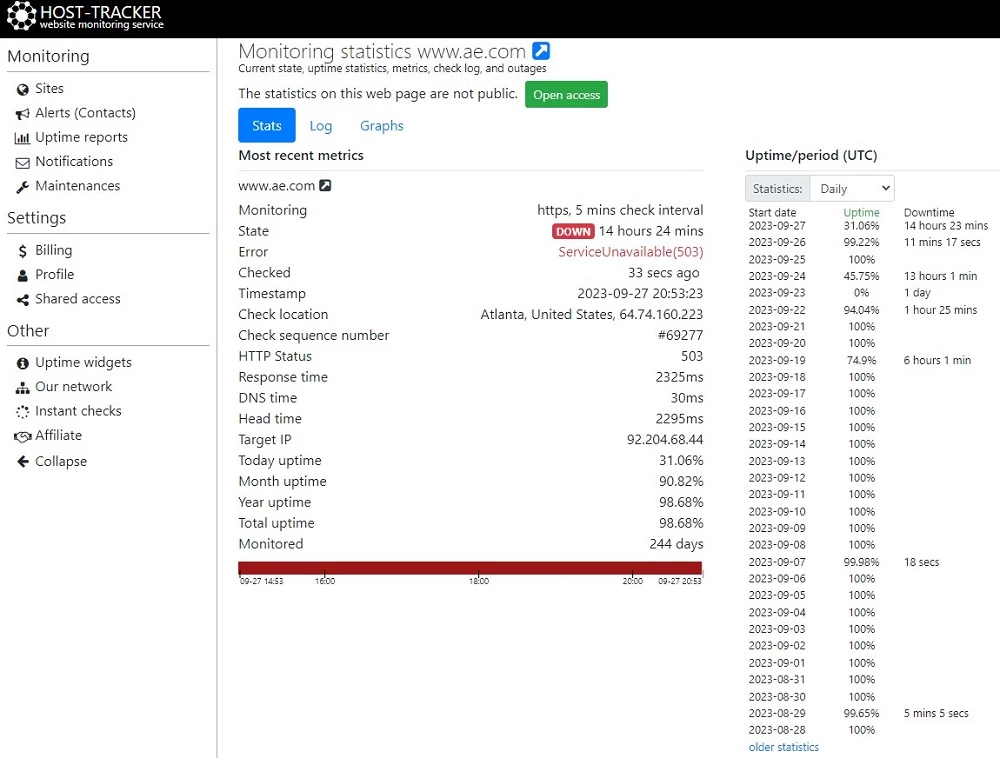
Task: Open the Sites menu item
Action: (49, 89)
